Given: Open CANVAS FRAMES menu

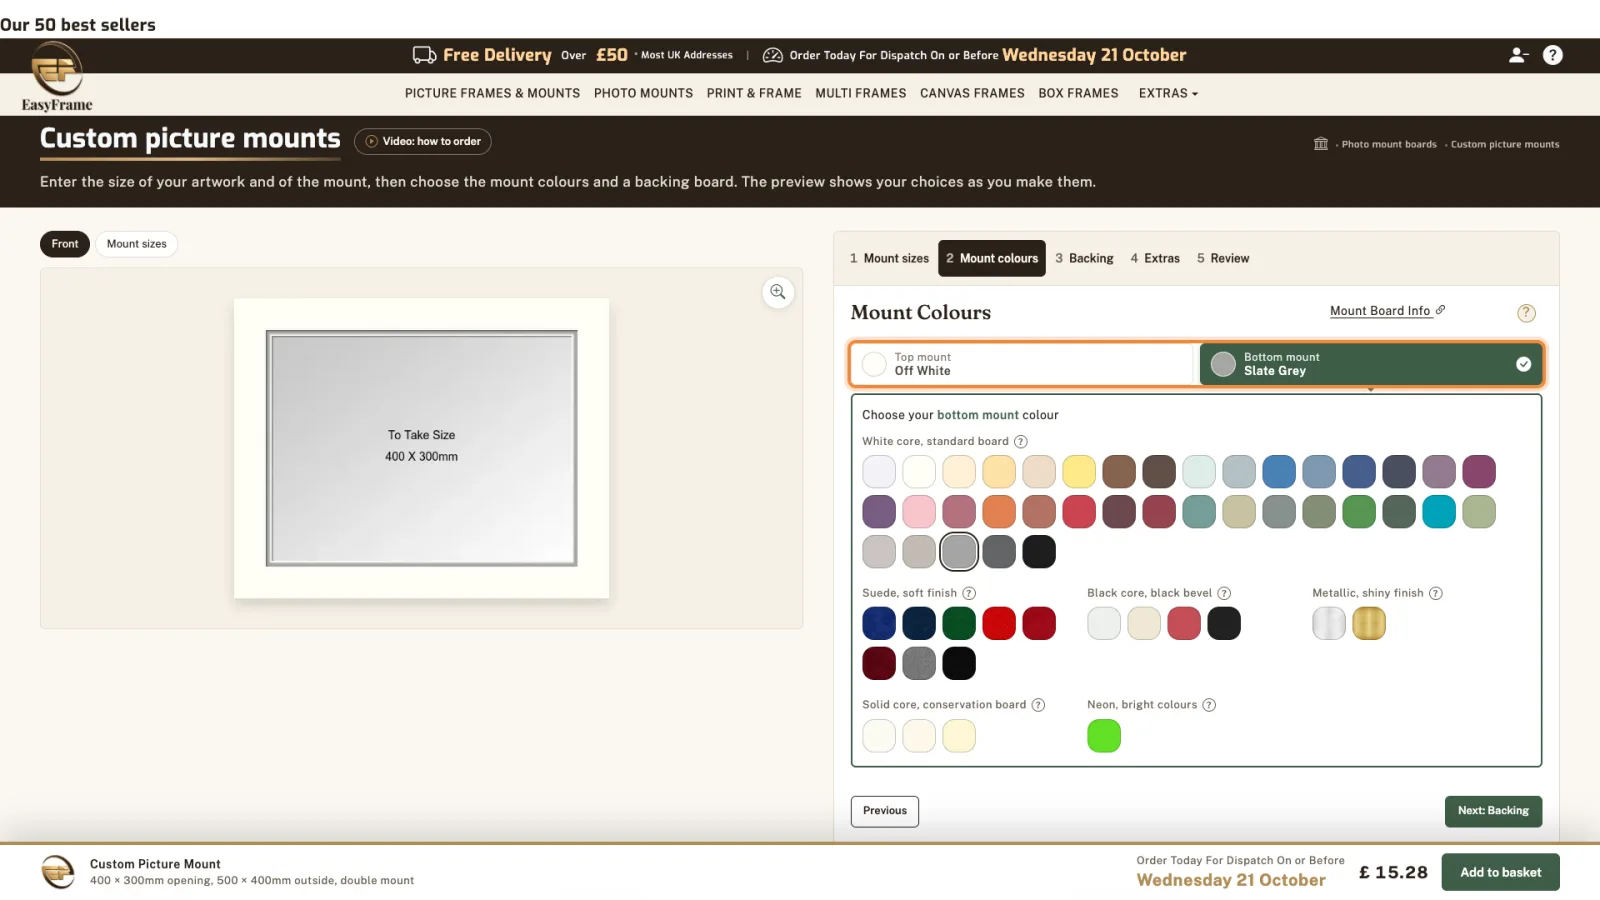Looking at the screenshot, I should 972,93.
